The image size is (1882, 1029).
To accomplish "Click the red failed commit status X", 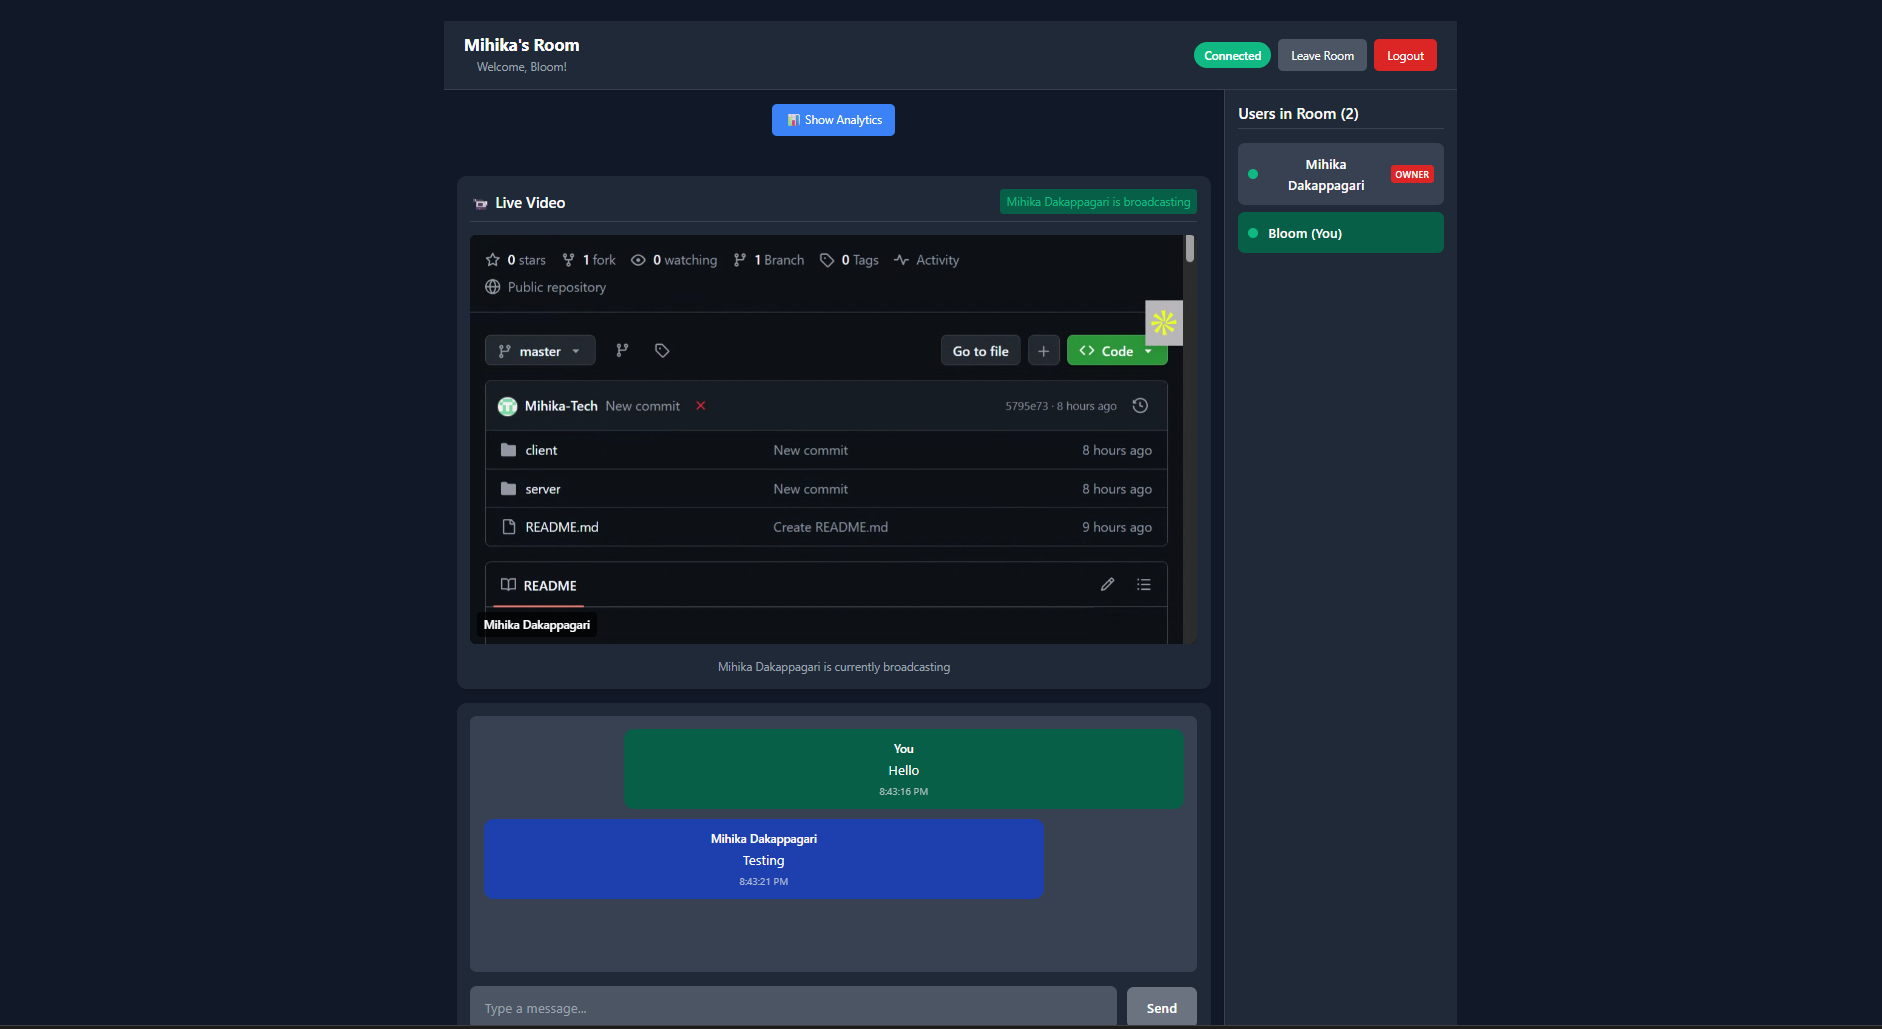I will coord(701,406).
